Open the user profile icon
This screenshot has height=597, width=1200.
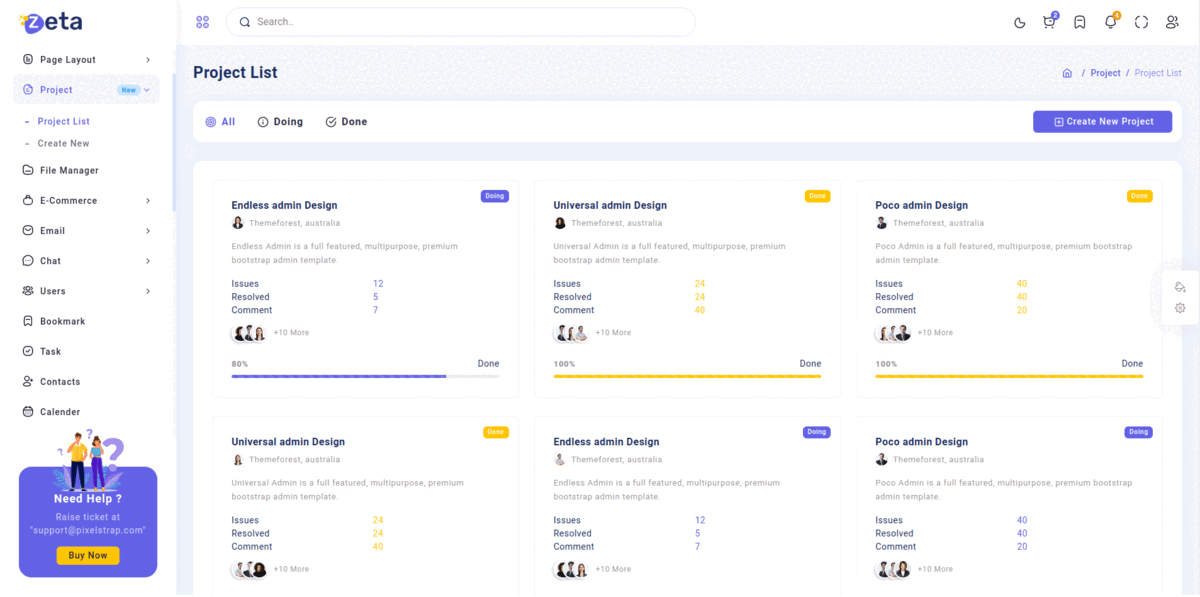(x=1172, y=22)
